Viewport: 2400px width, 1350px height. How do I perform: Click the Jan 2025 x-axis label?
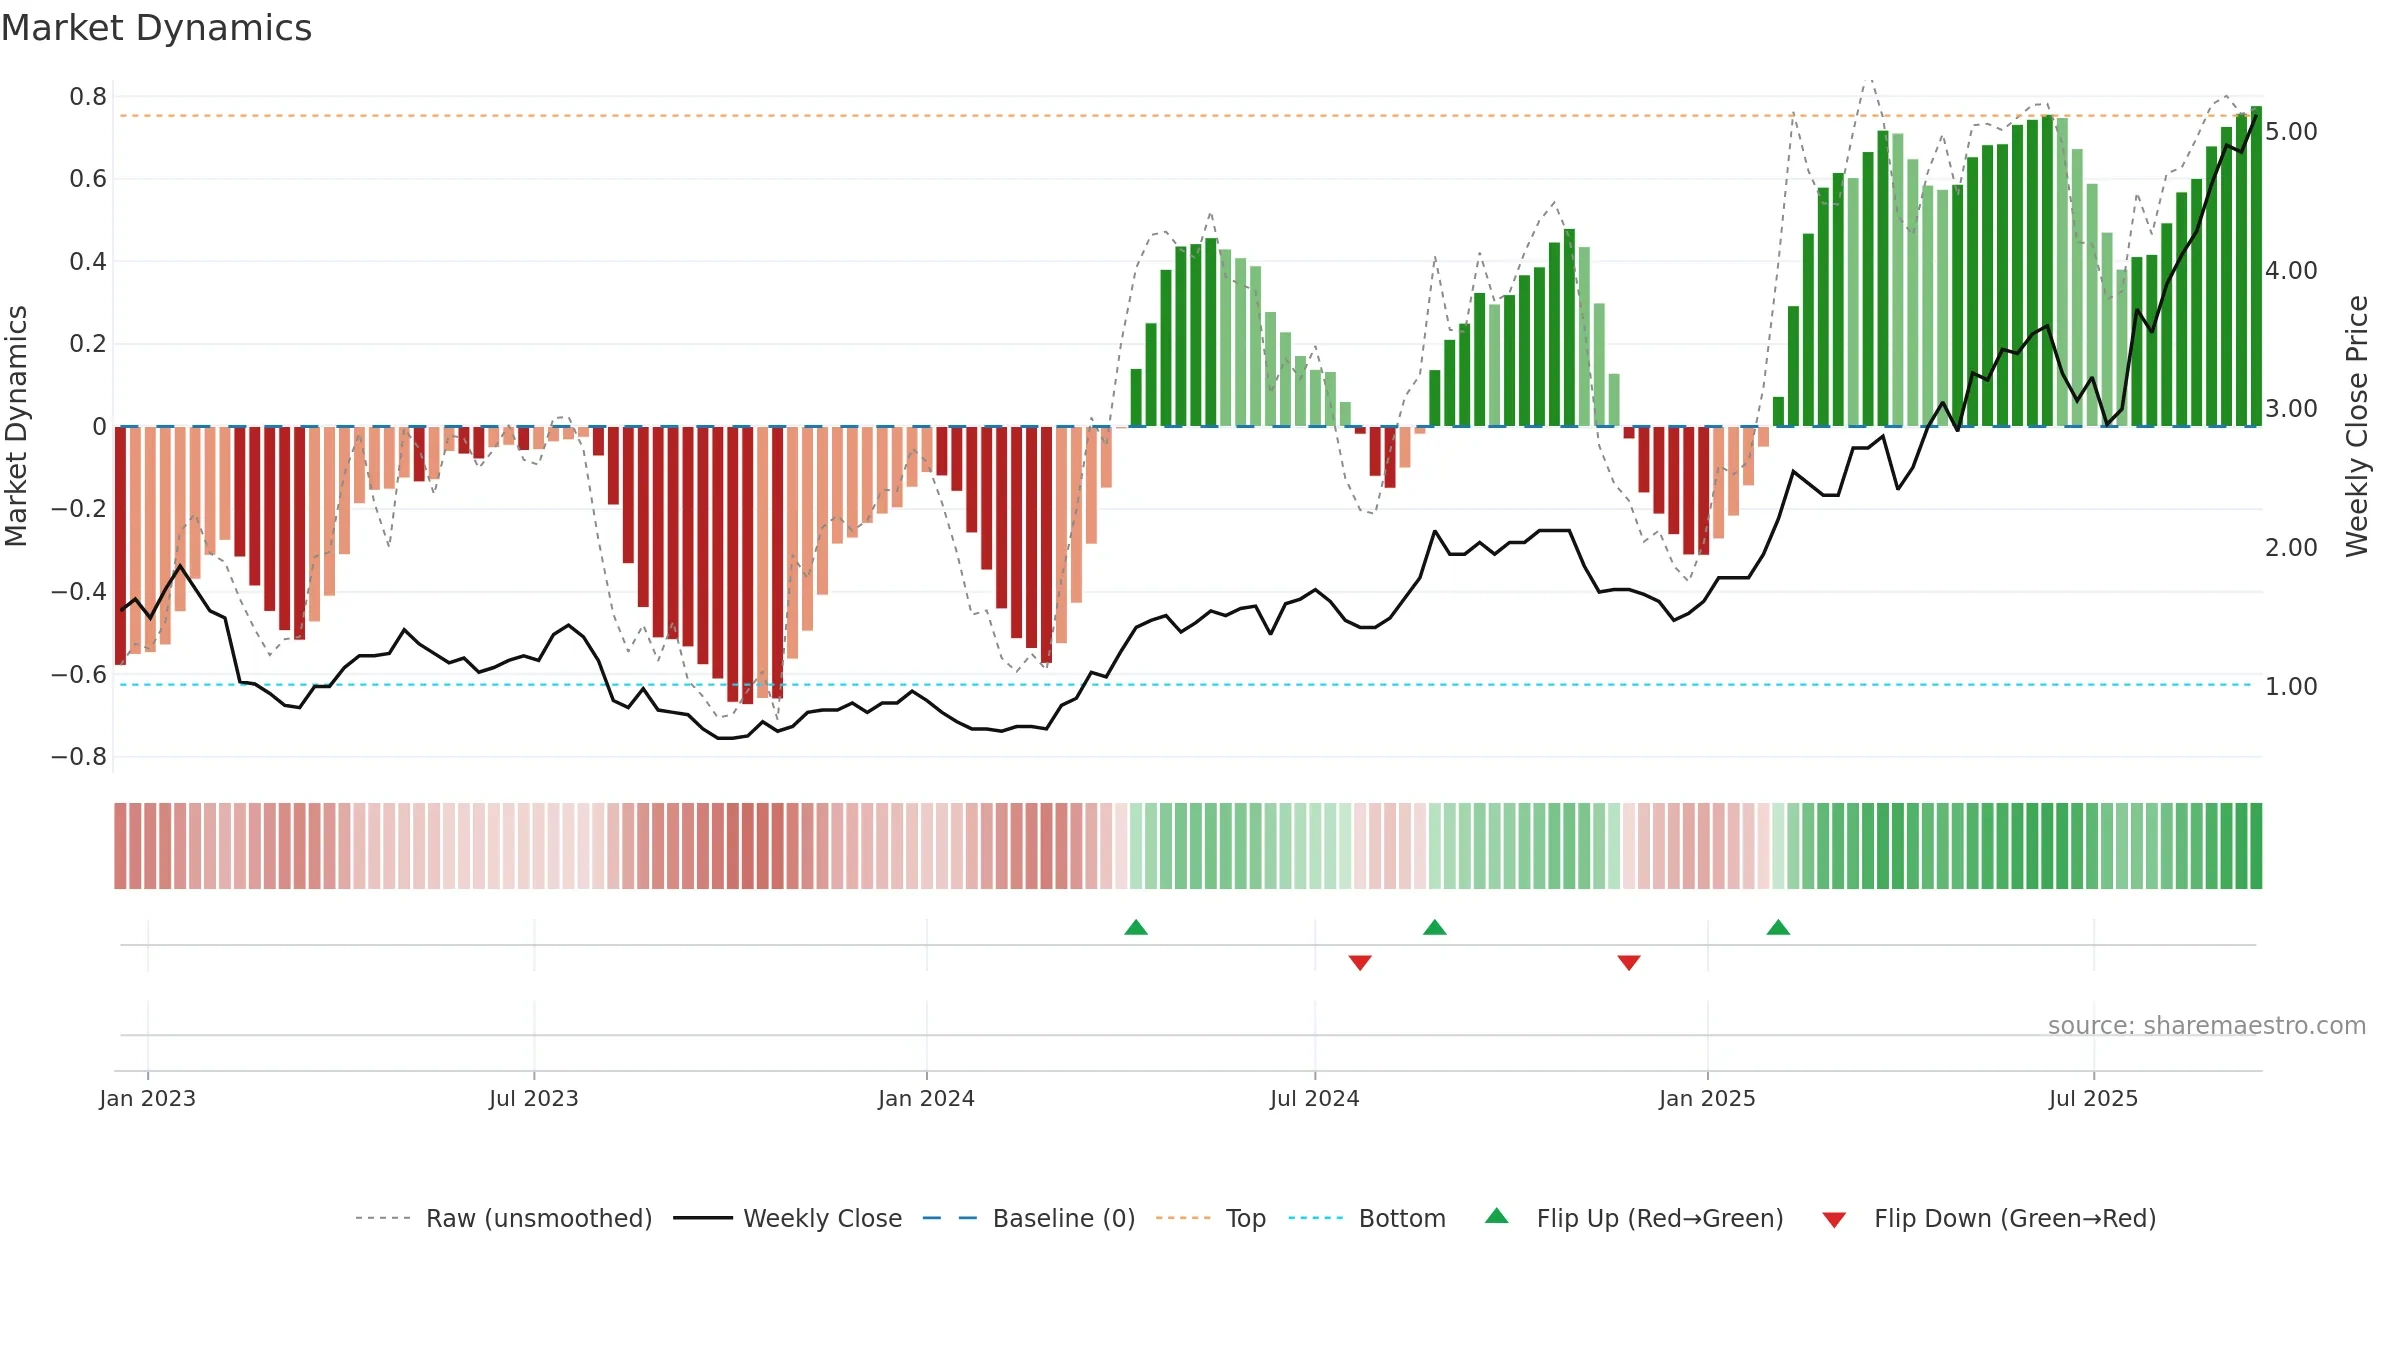point(1708,1098)
